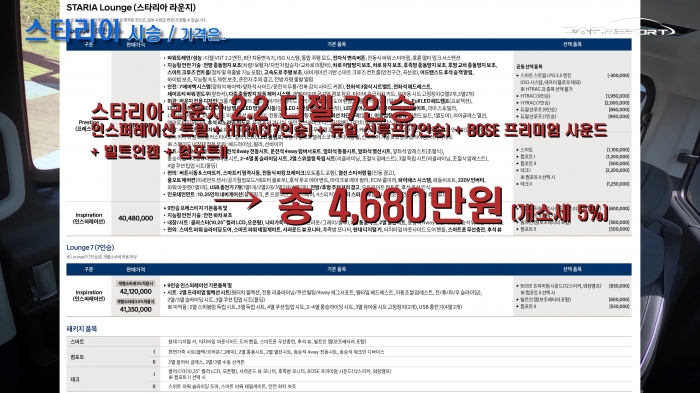Click 선택 품목 header in top table
This screenshot has height=393, width=700.
(x=572, y=44)
